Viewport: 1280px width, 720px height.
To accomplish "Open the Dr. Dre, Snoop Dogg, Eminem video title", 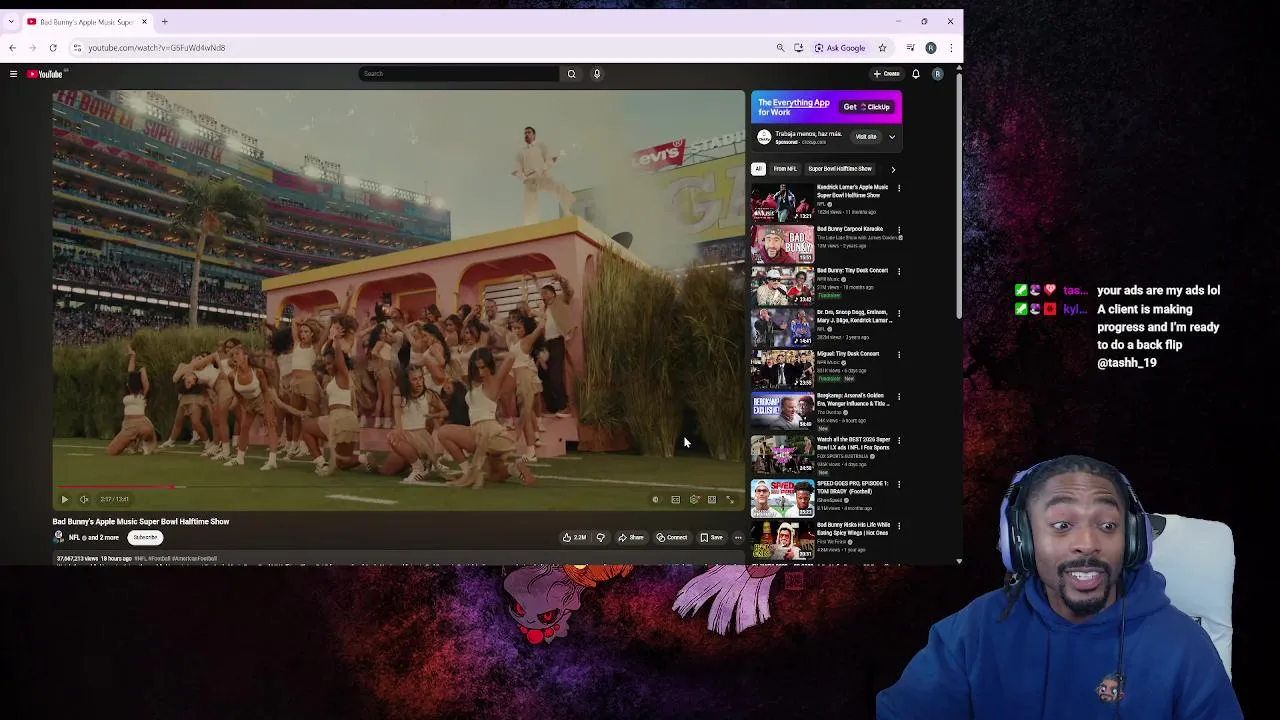I will [854, 316].
